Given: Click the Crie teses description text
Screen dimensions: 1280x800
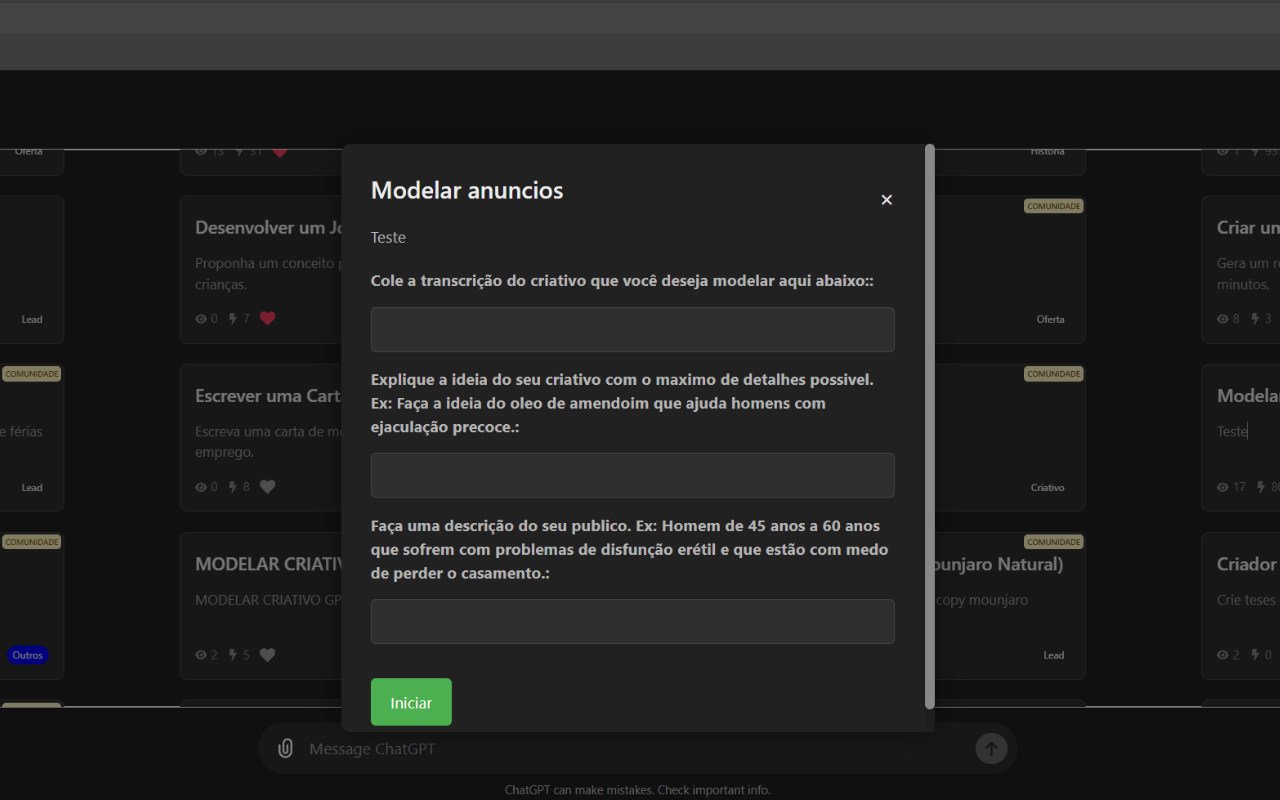Looking at the screenshot, I should click(x=1247, y=600).
